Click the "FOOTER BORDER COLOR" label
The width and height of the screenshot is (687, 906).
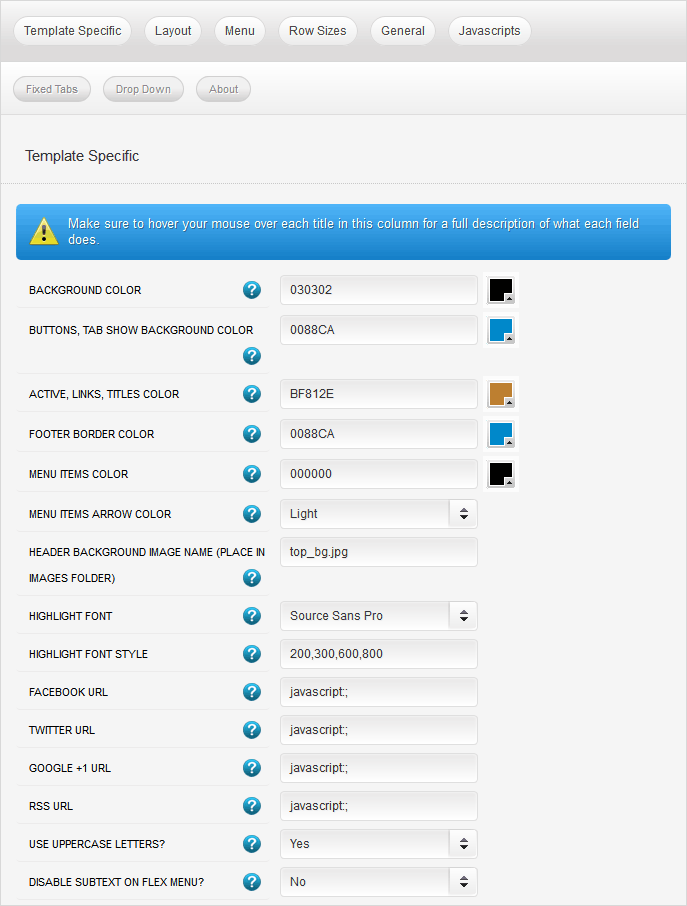point(91,434)
